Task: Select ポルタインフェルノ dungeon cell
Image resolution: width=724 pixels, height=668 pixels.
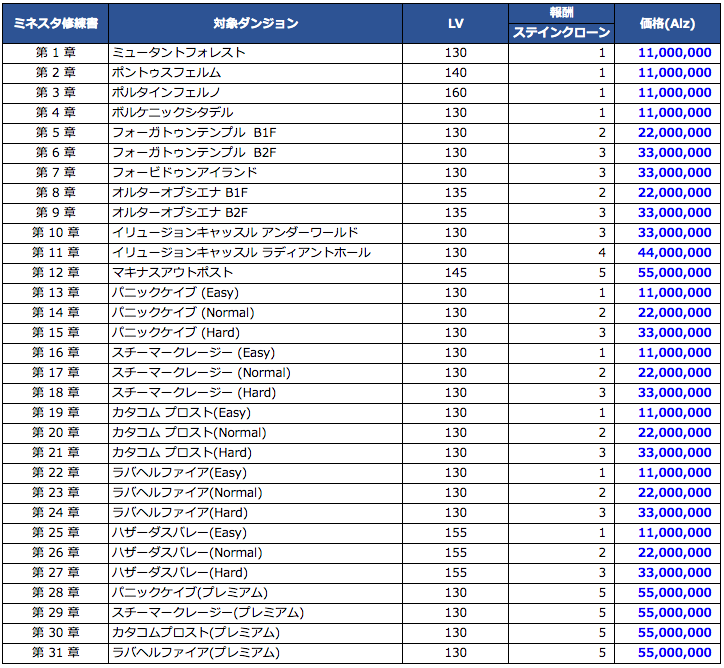Action: click(255, 93)
